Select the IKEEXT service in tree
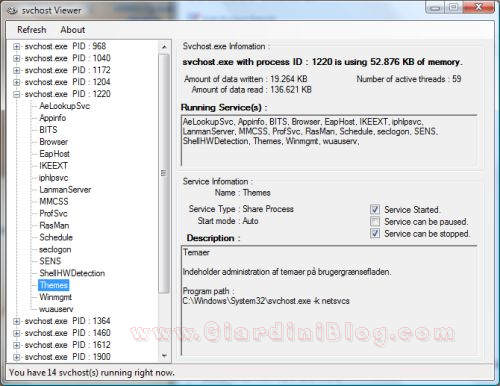The image size is (500, 386). coord(53,166)
